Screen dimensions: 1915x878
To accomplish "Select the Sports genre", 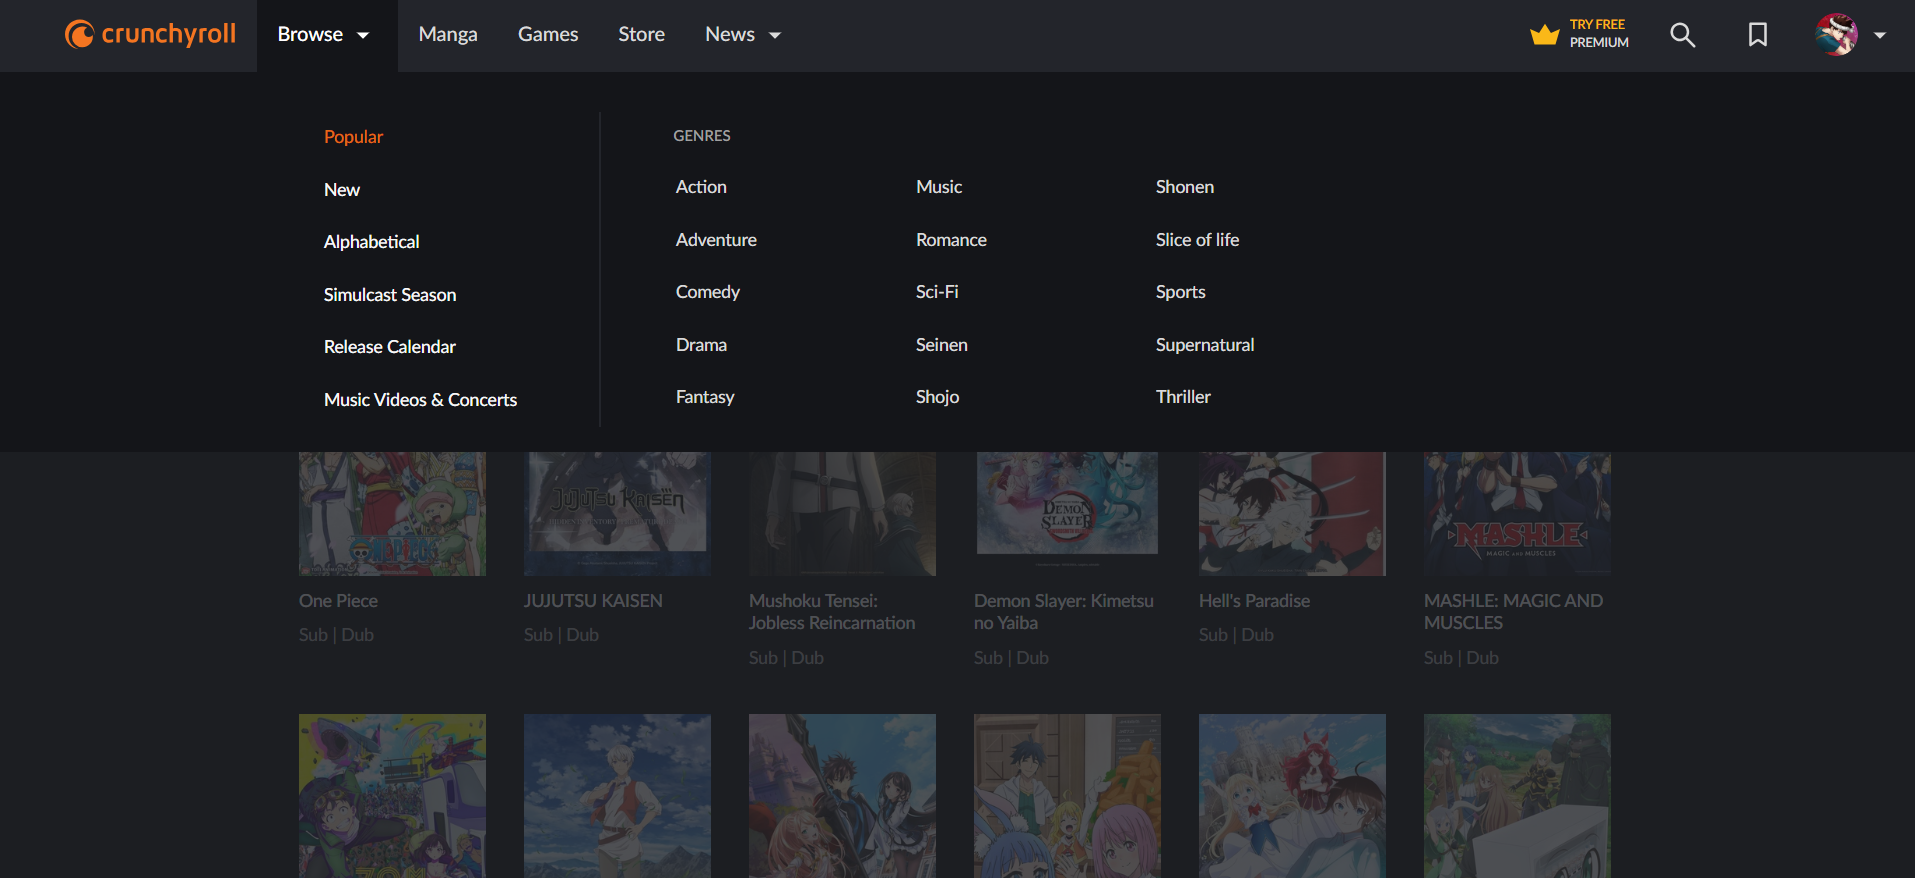I will tap(1180, 292).
